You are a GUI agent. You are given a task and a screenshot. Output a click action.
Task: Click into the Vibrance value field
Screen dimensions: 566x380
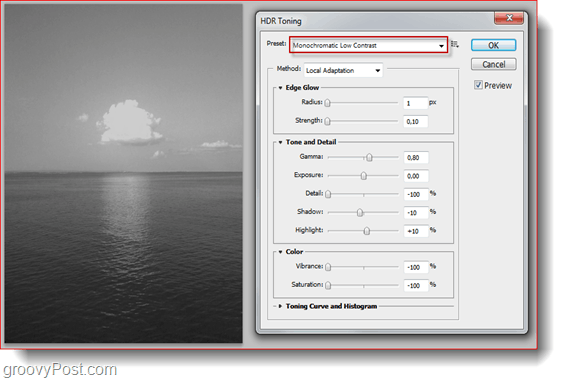click(416, 267)
